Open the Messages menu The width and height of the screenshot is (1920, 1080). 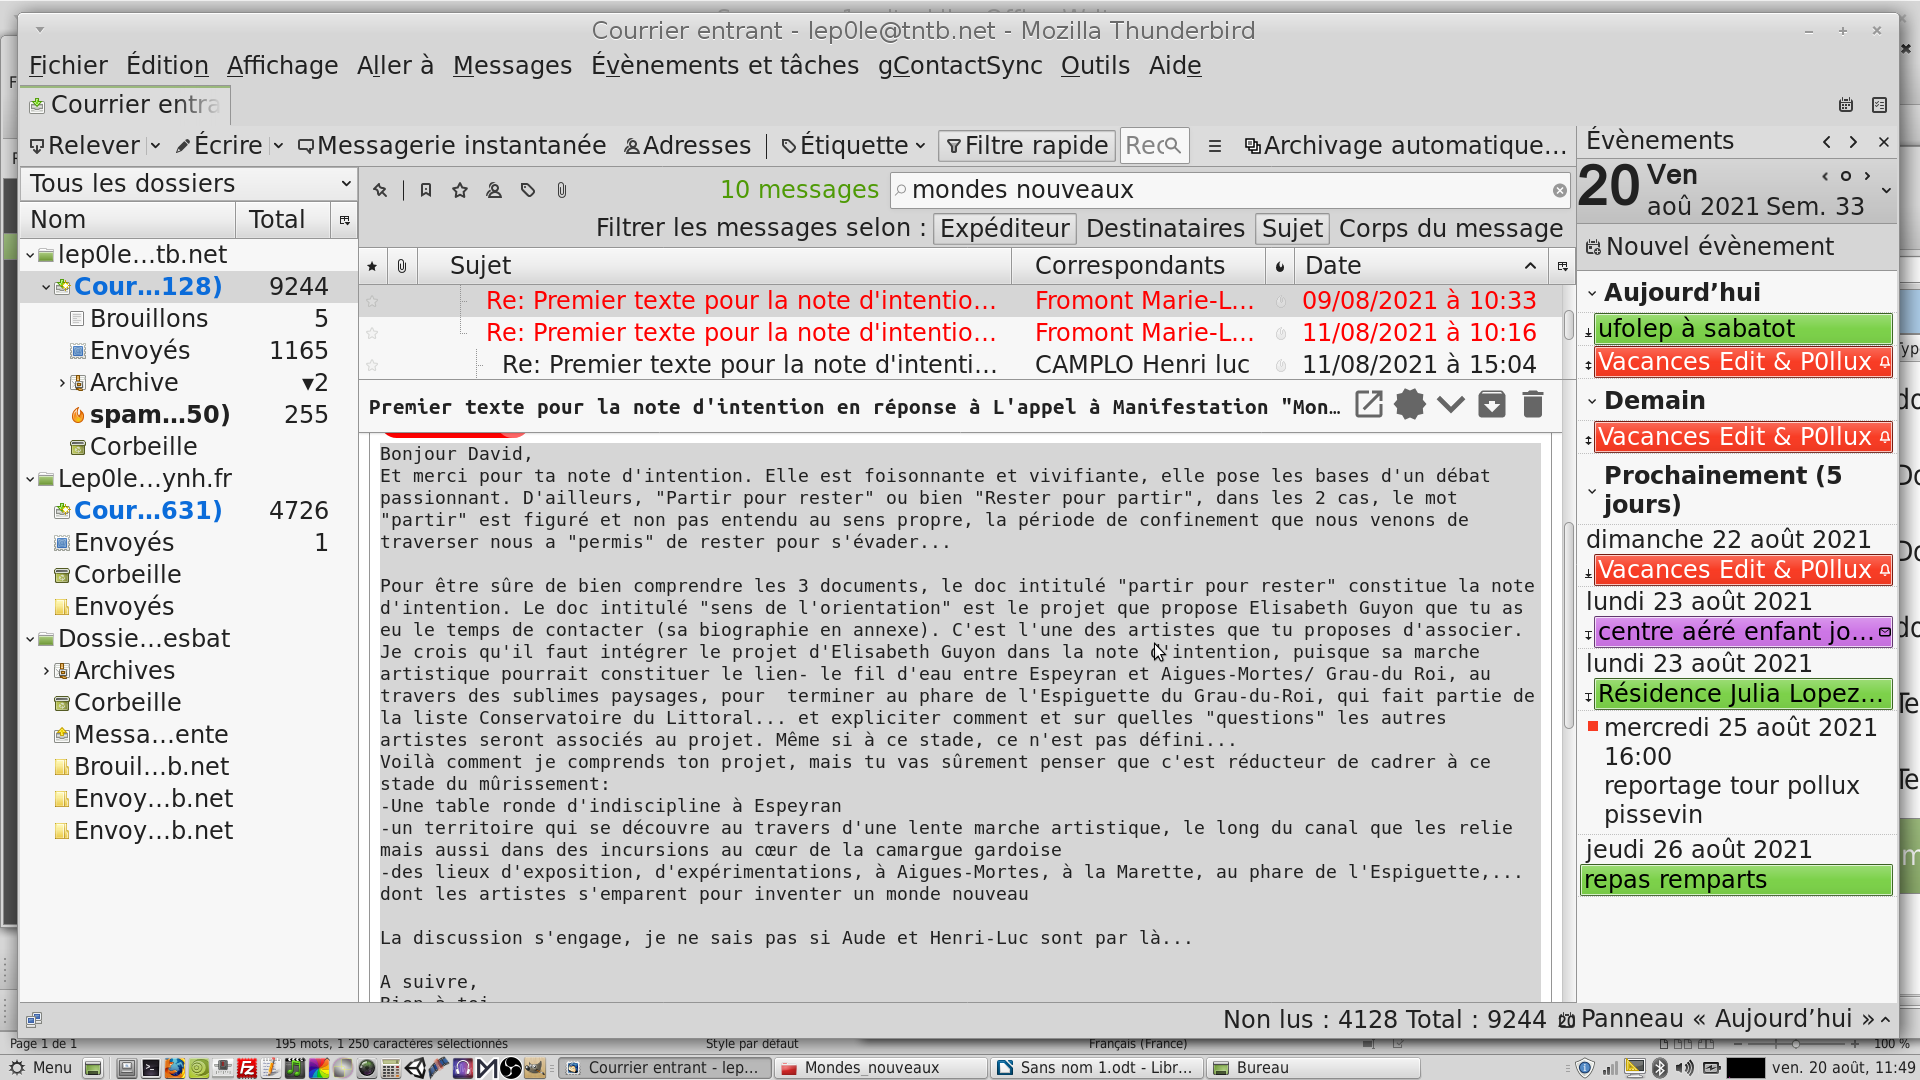(512, 66)
